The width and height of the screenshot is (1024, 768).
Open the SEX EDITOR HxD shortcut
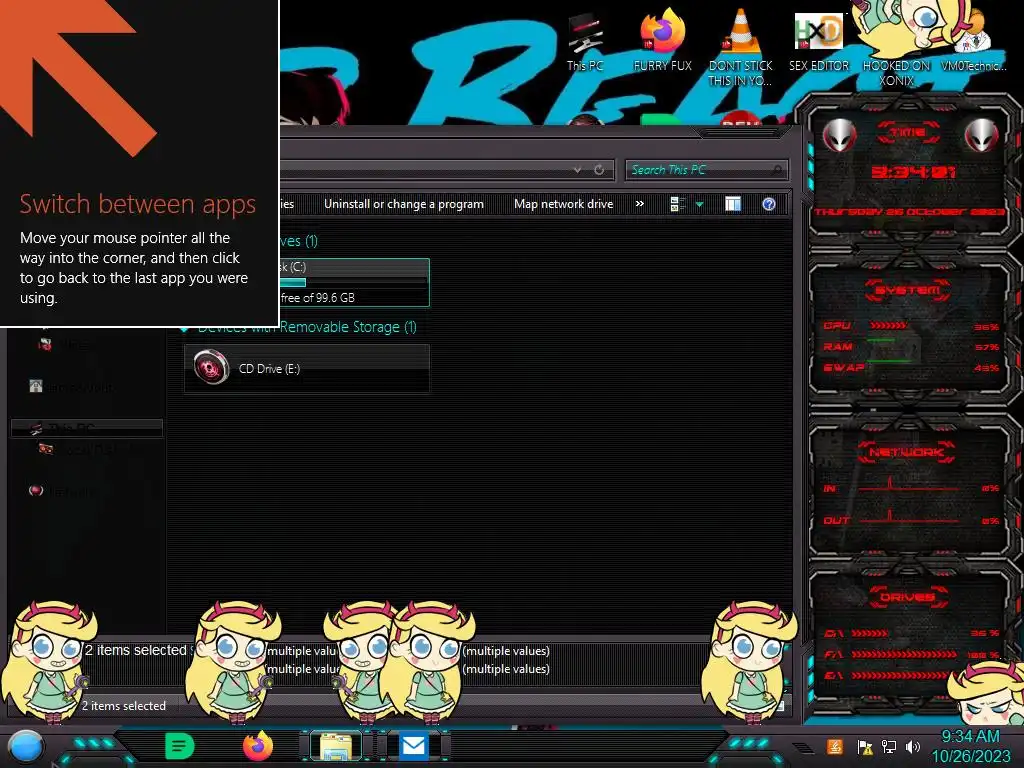tap(818, 42)
